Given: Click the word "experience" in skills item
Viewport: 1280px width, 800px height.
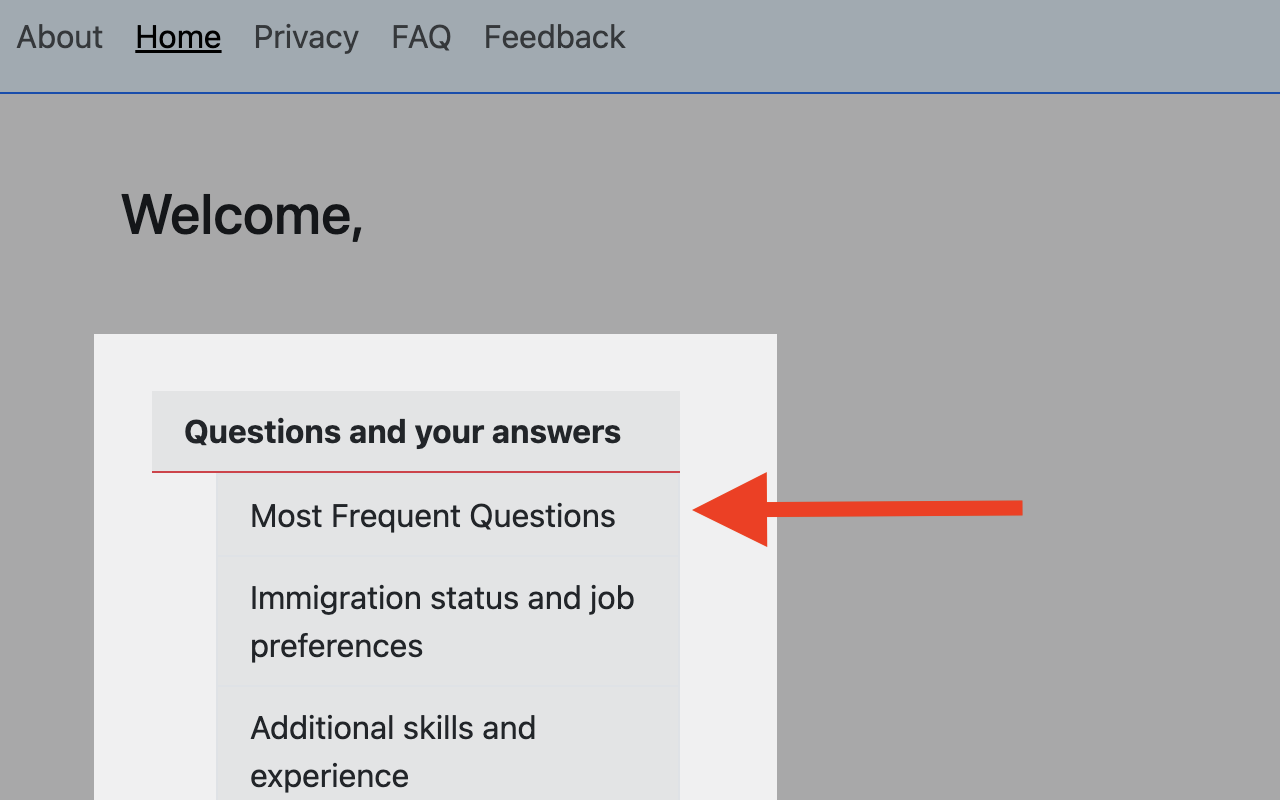Looking at the screenshot, I should click(329, 776).
